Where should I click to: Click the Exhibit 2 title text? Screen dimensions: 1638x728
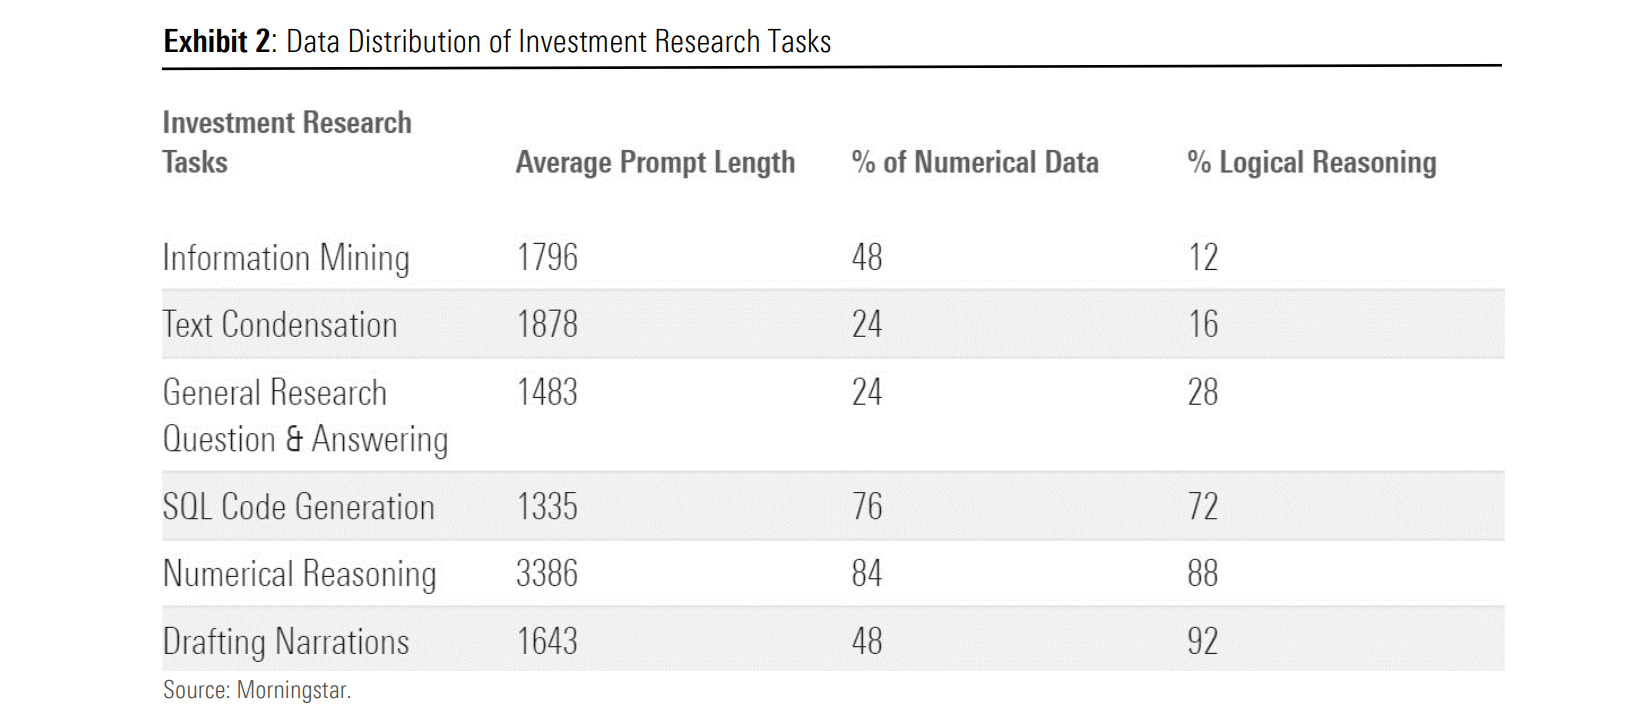point(497,42)
